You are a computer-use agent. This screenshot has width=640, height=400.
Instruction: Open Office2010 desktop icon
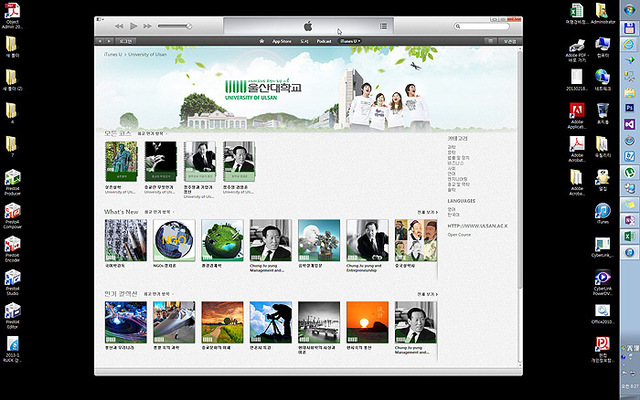602,314
